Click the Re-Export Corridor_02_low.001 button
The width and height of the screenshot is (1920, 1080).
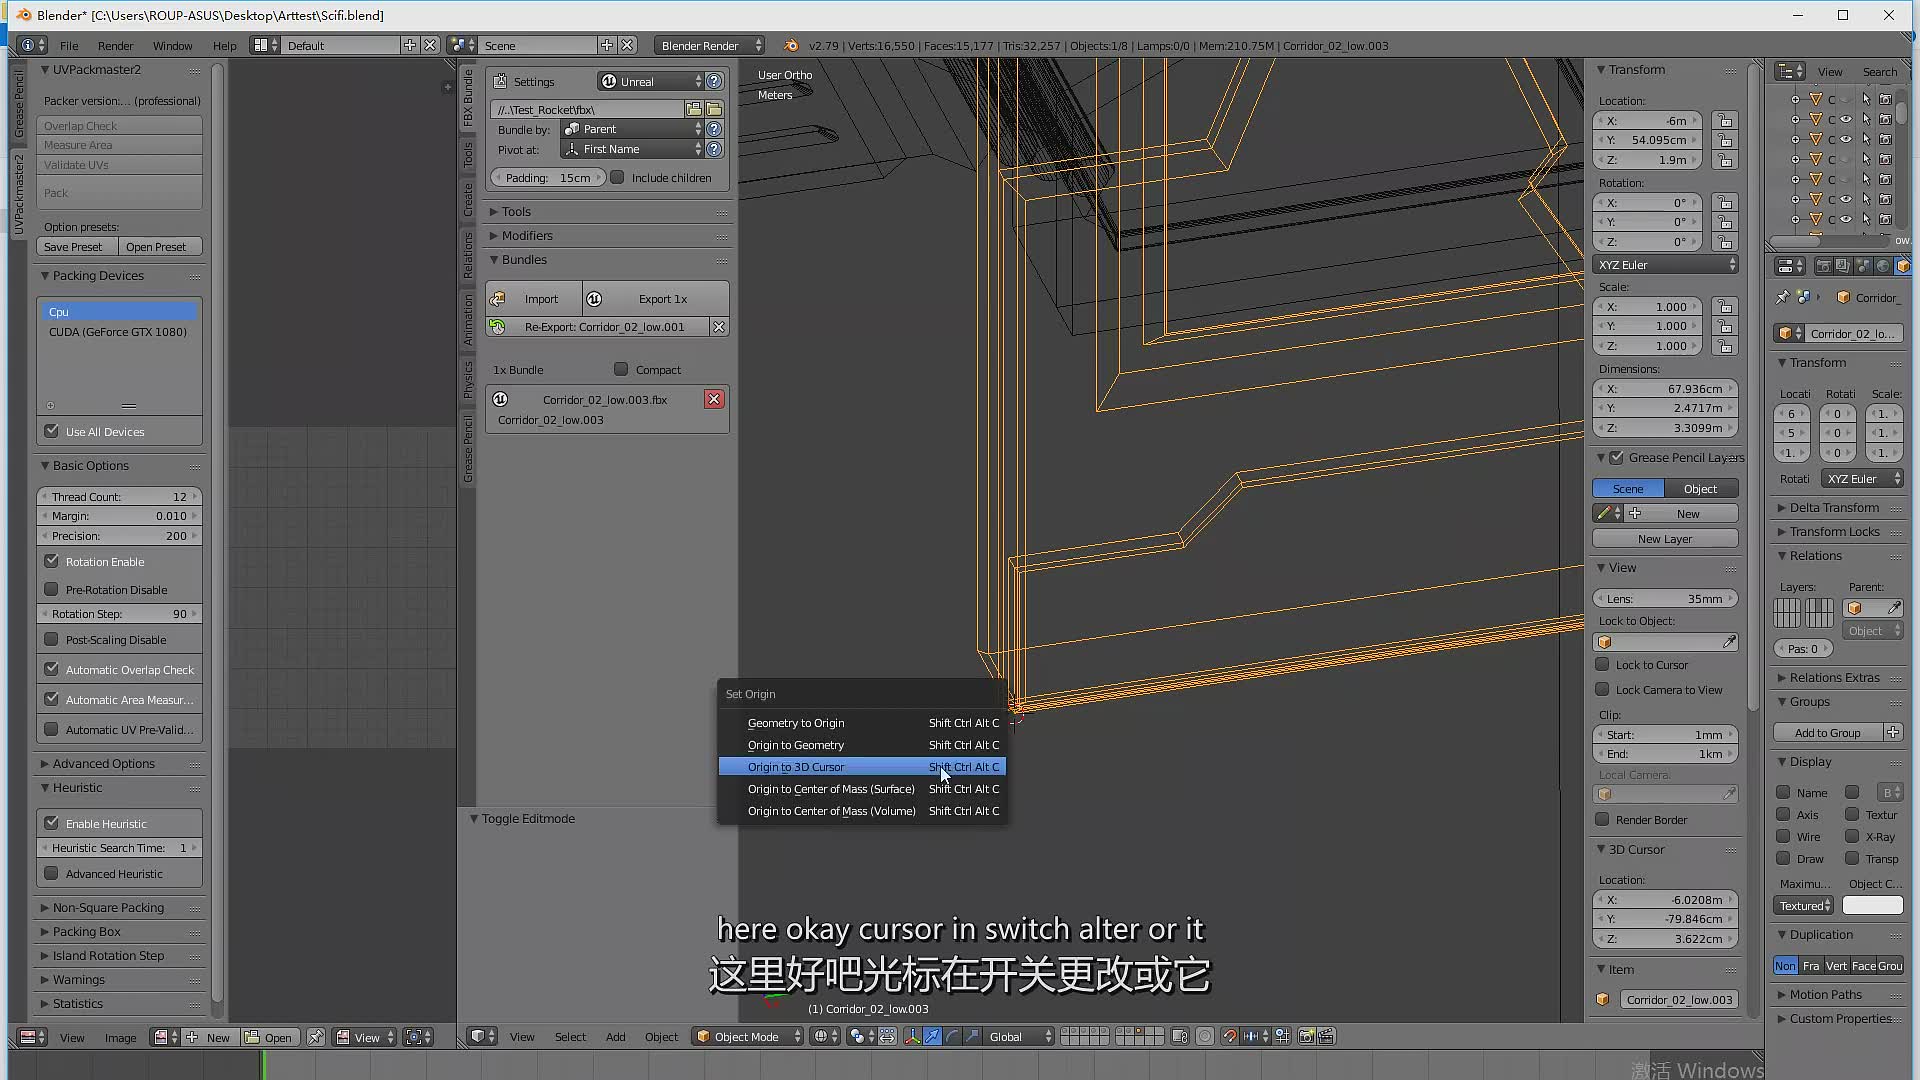tap(600, 327)
